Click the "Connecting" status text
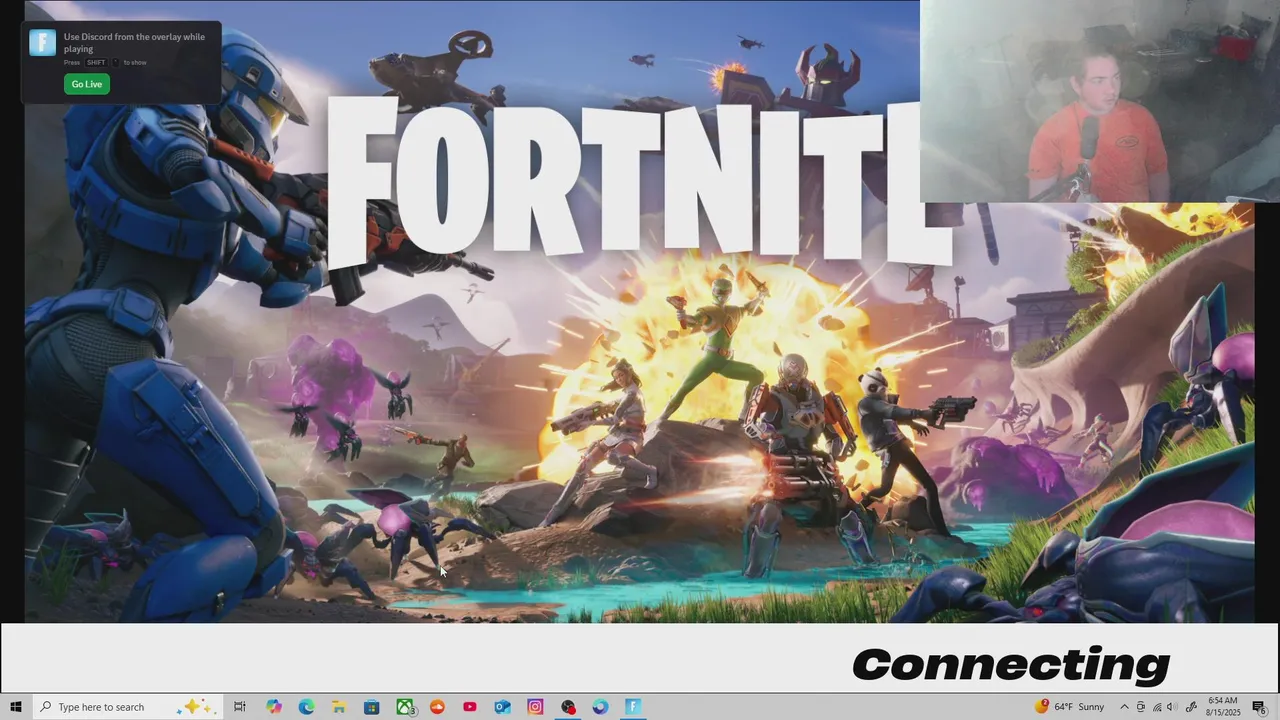Screen dimensions: 1280x720 [x=1011, y=665]
